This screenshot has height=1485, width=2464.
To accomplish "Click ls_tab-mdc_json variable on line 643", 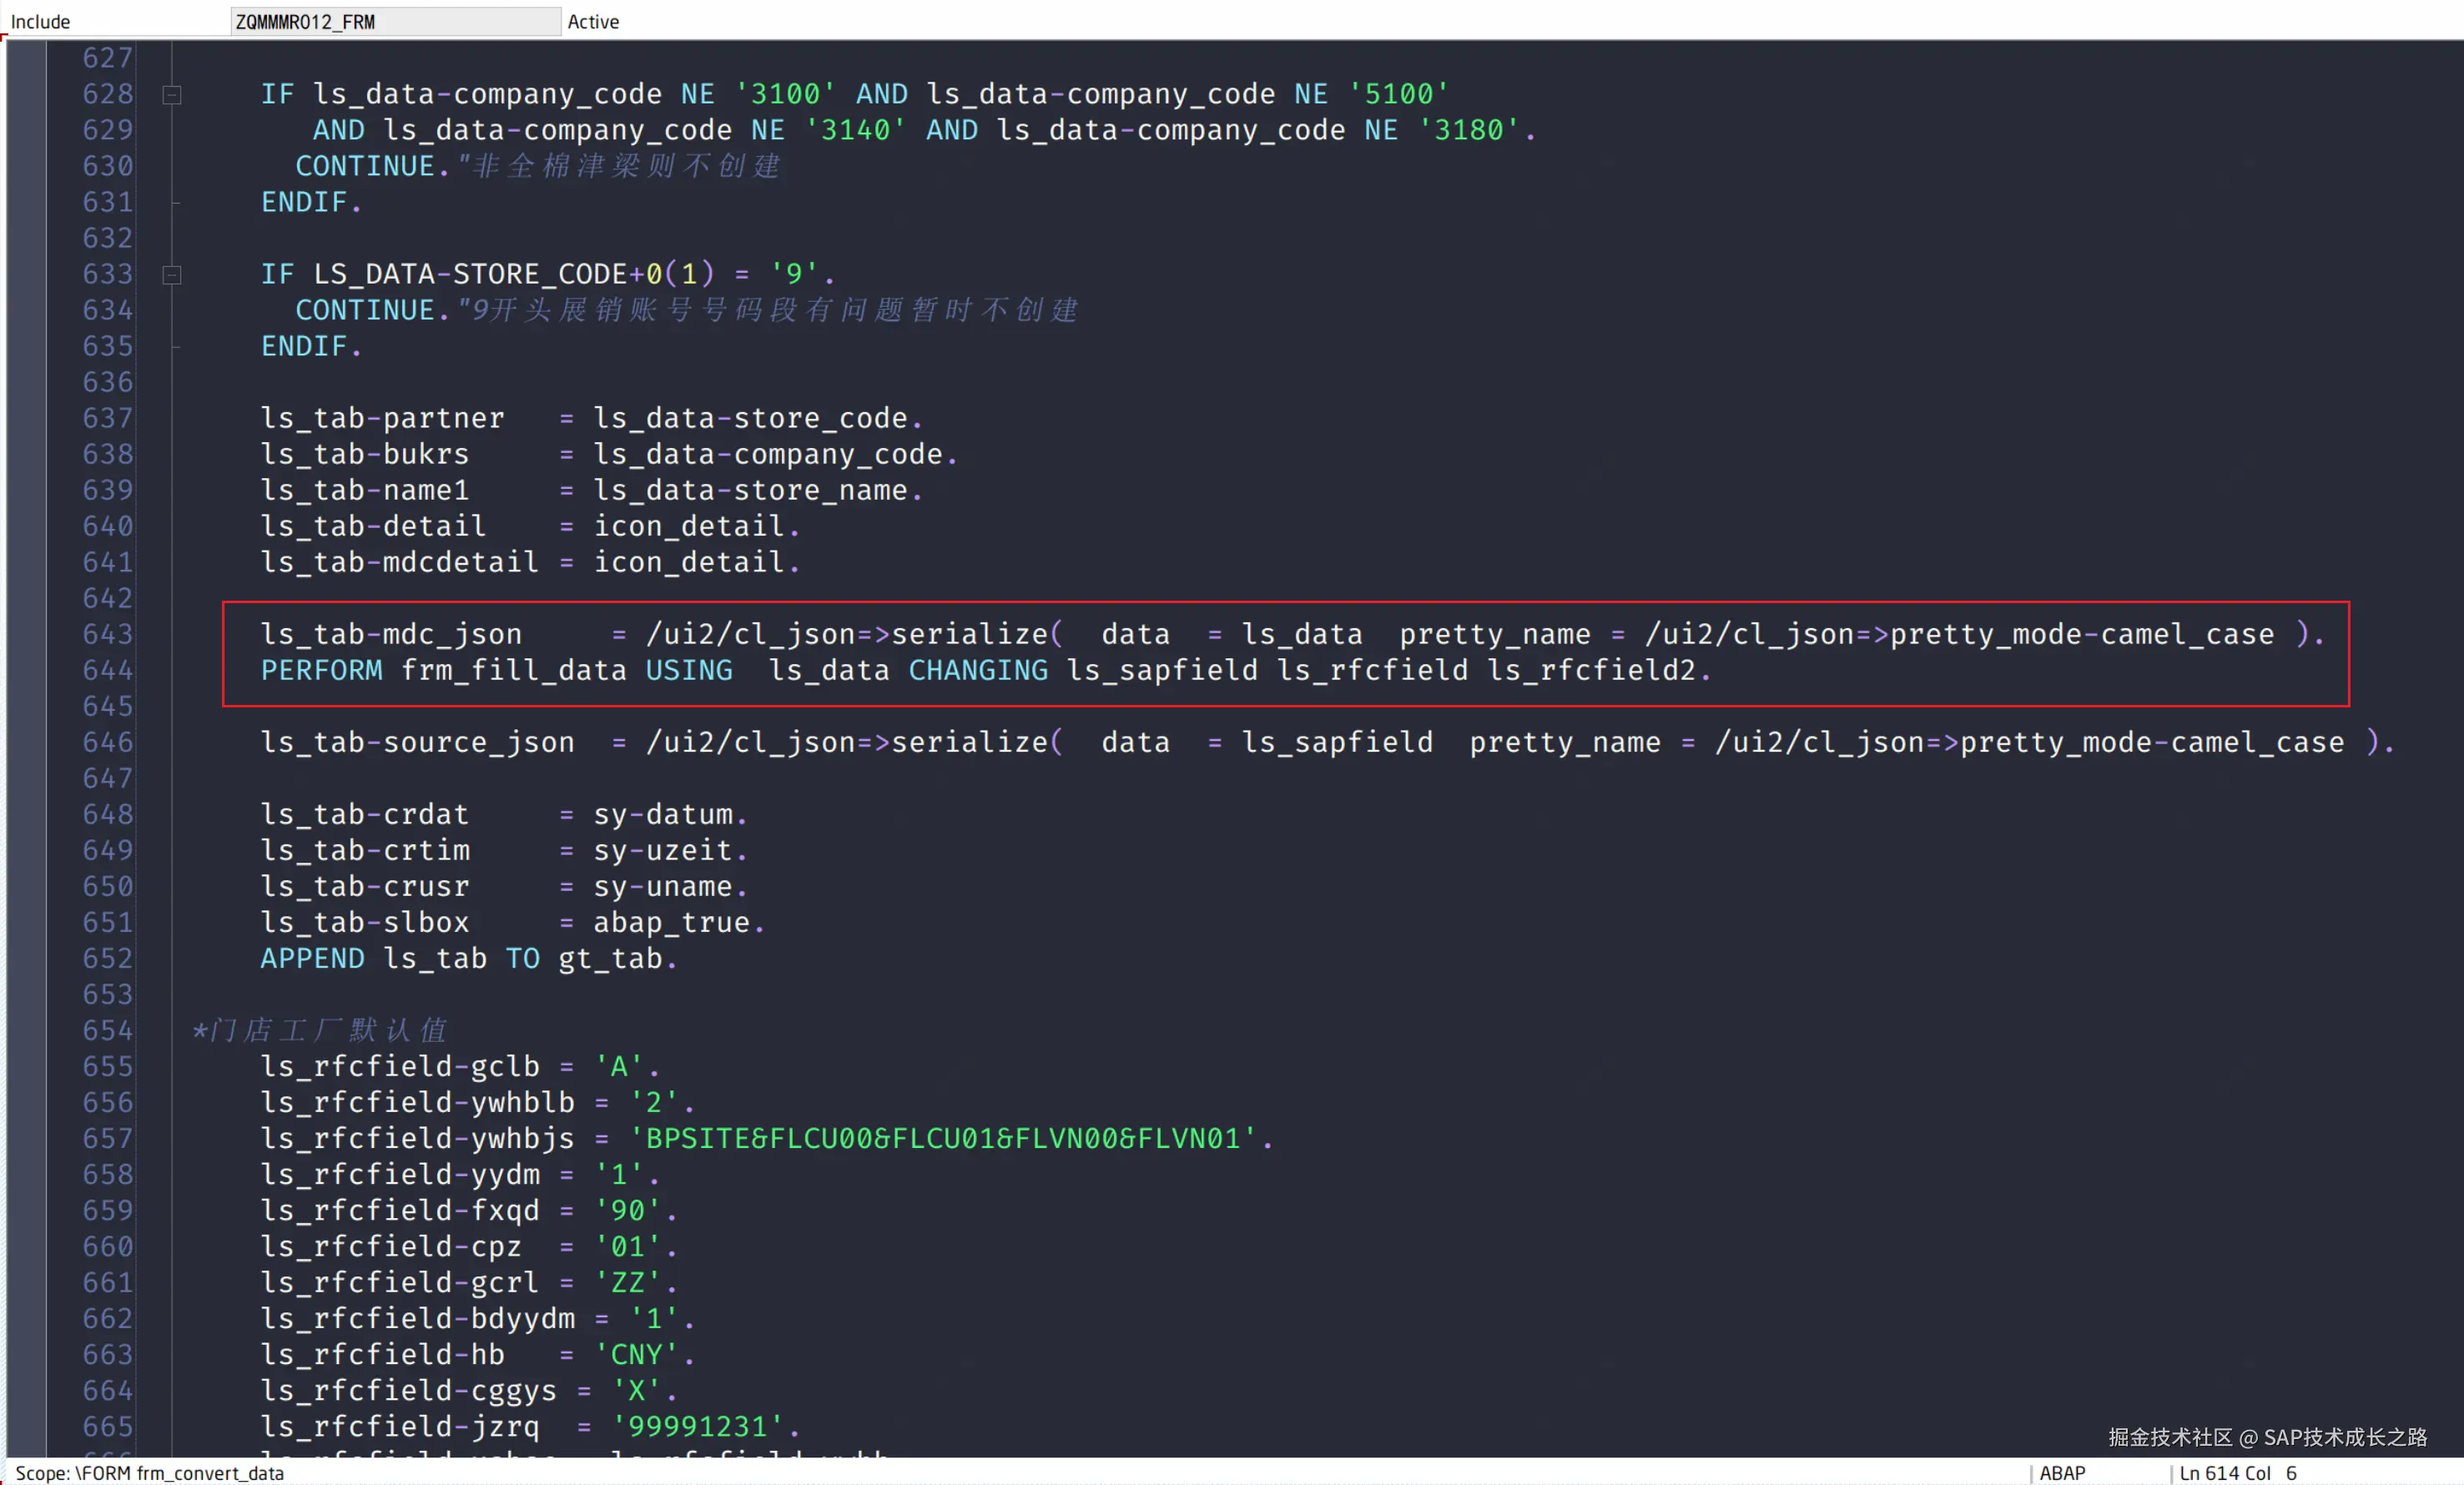I will point(391,634).
